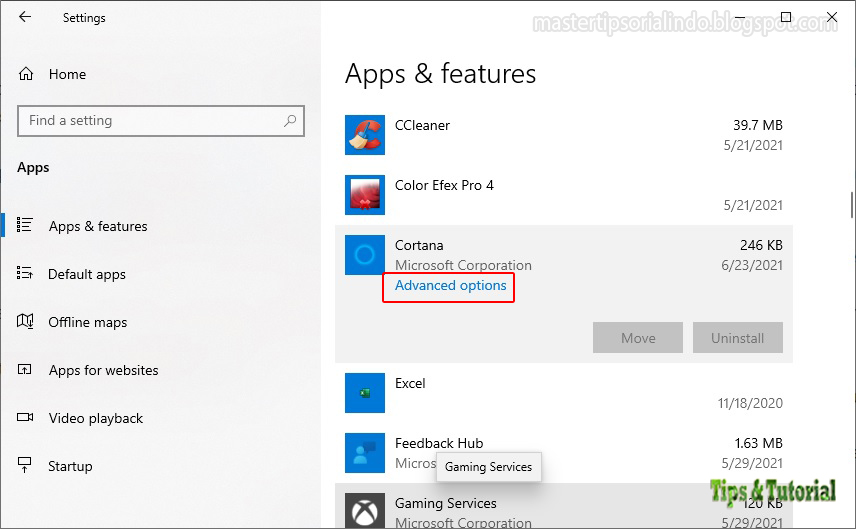This screenshot has height=529, width=856.
Task: Go to Offline maps
Action: (x=87, y=322)
